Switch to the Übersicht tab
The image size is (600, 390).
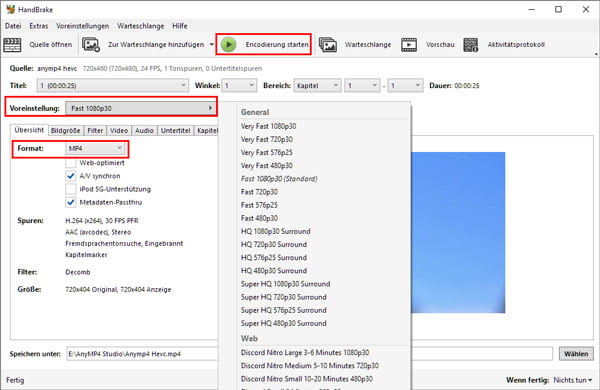click(x=29, y=130)
